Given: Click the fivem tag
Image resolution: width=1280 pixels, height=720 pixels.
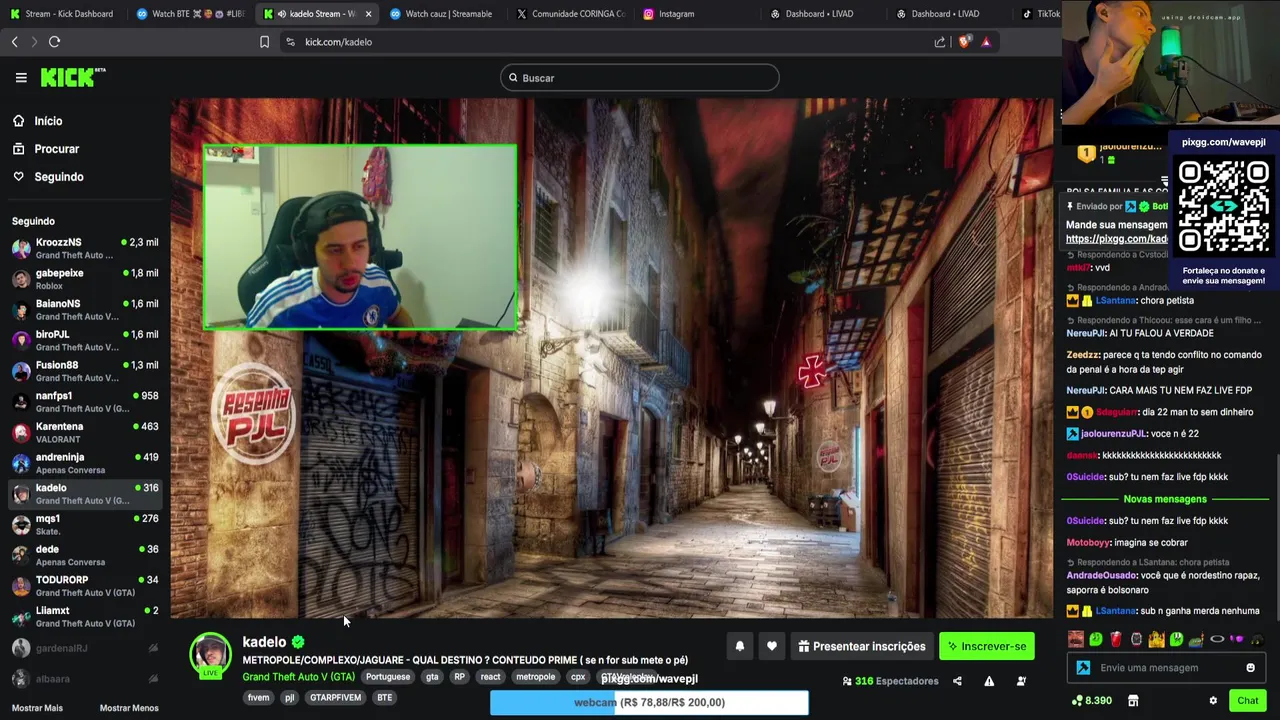Looking at the screenshot, I should tap(258, 697).
